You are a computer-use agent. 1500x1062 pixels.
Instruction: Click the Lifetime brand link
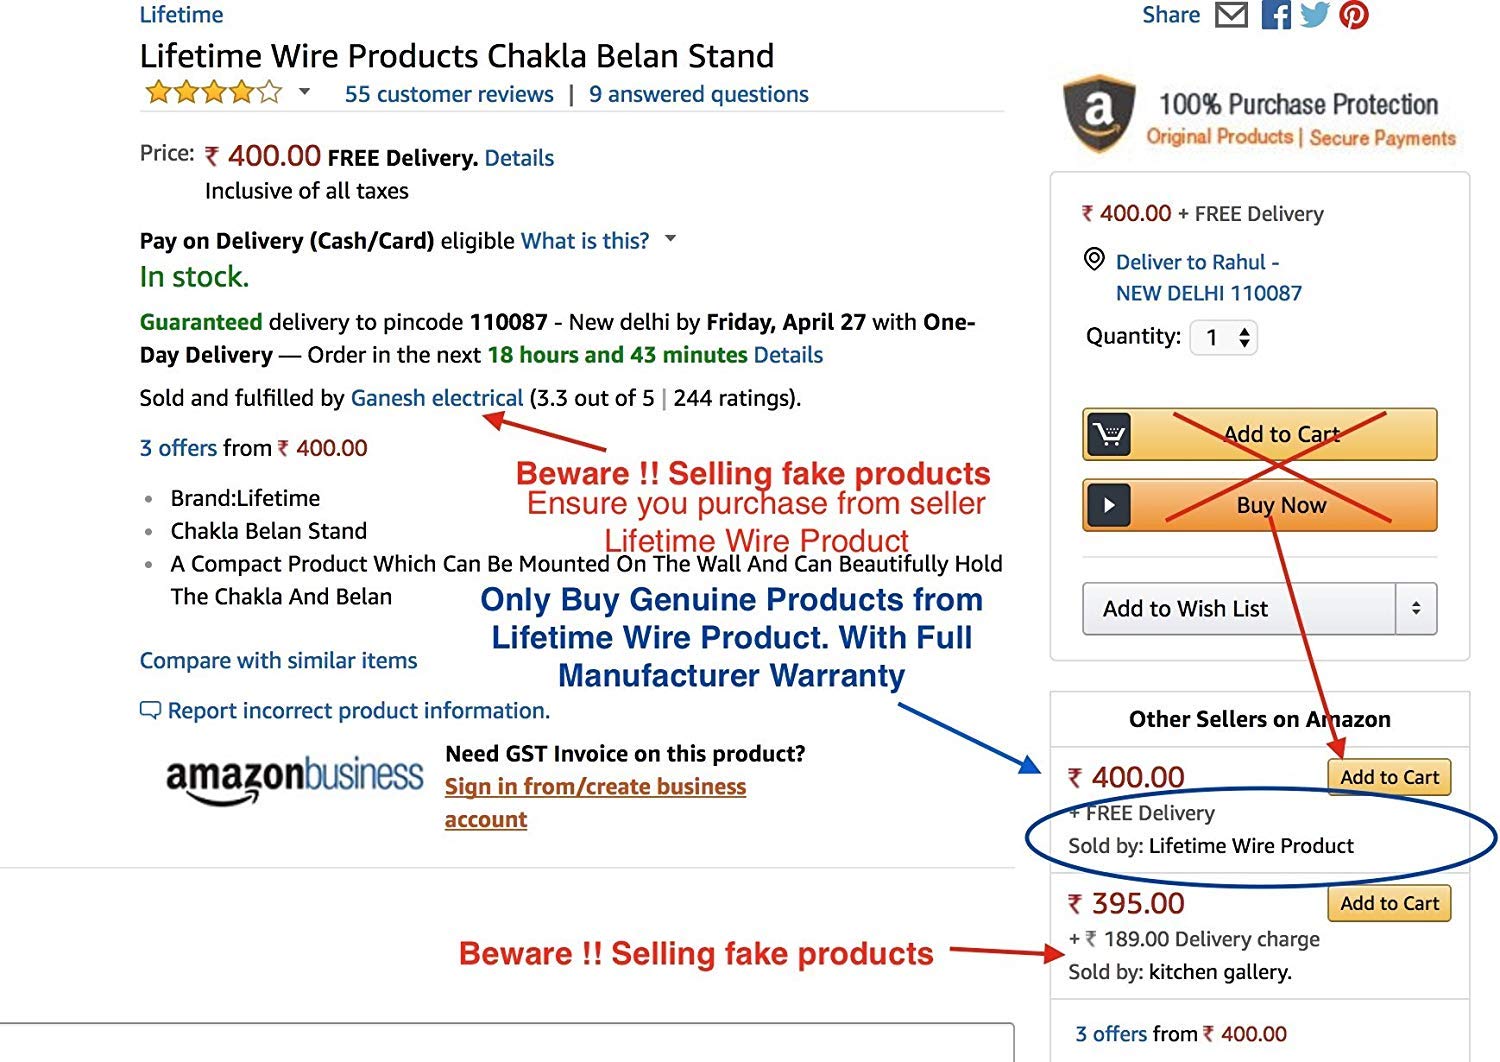pyautogui.click(x=181, y=15)
